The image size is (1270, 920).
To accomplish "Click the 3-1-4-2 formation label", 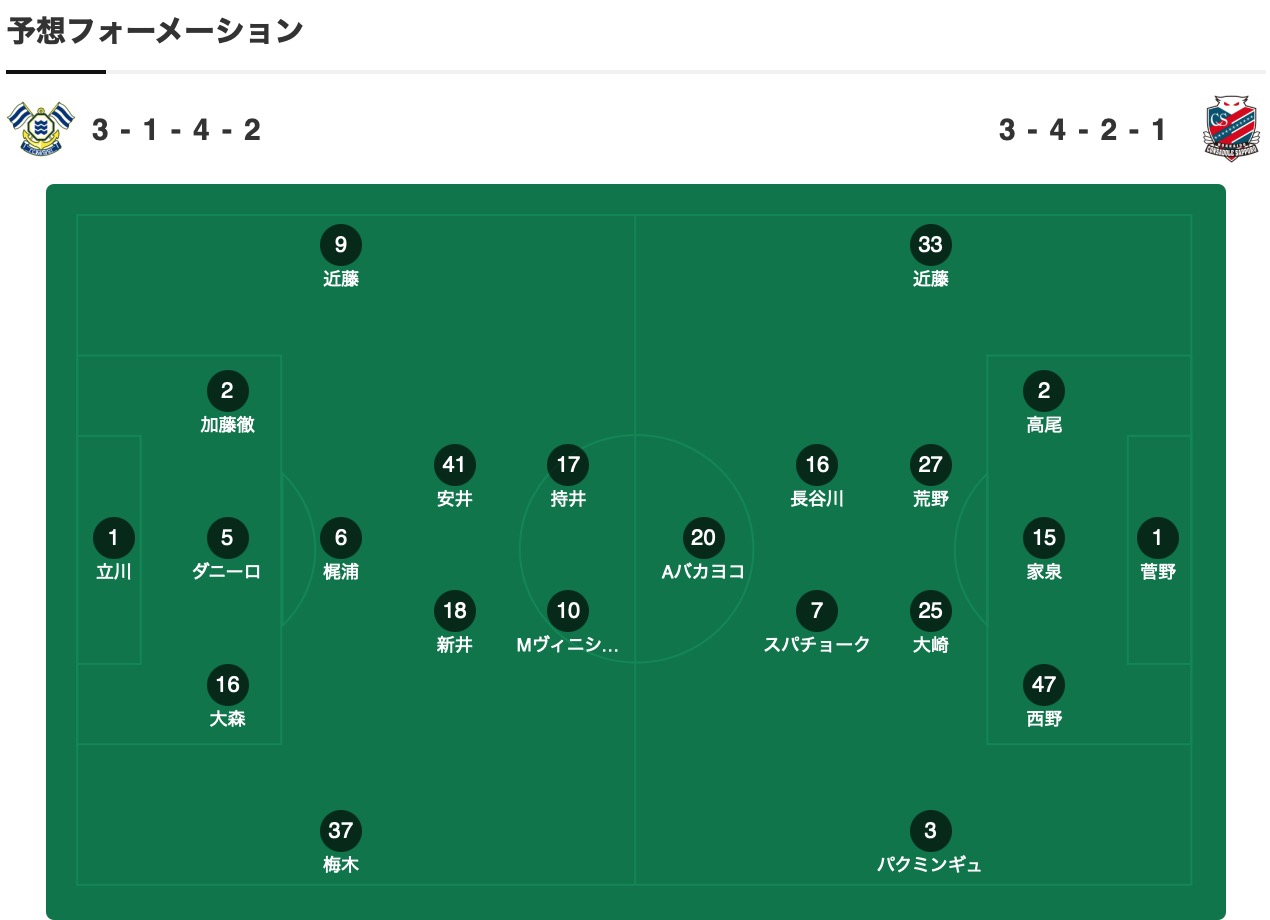I will pos(177,130).
